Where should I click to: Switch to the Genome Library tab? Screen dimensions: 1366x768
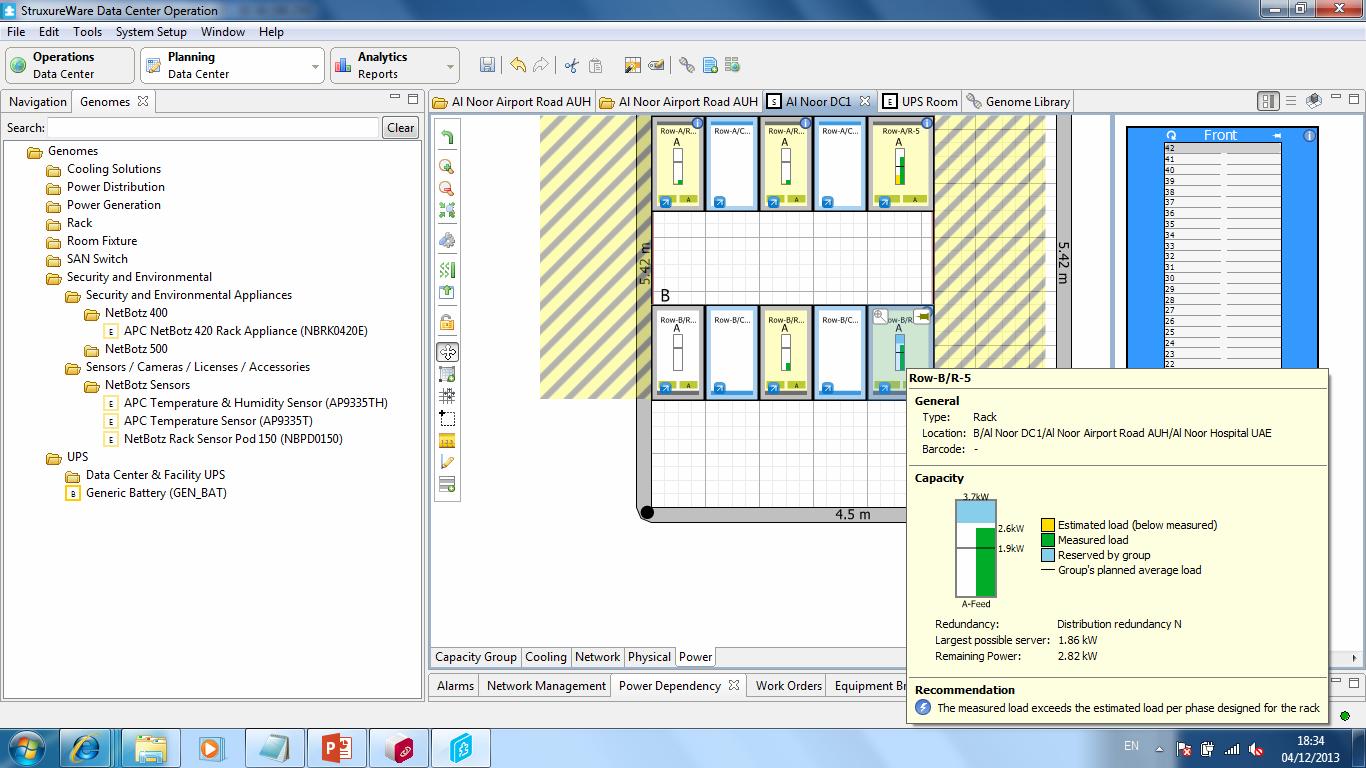pyautogui.click(x=1018, y=101)
